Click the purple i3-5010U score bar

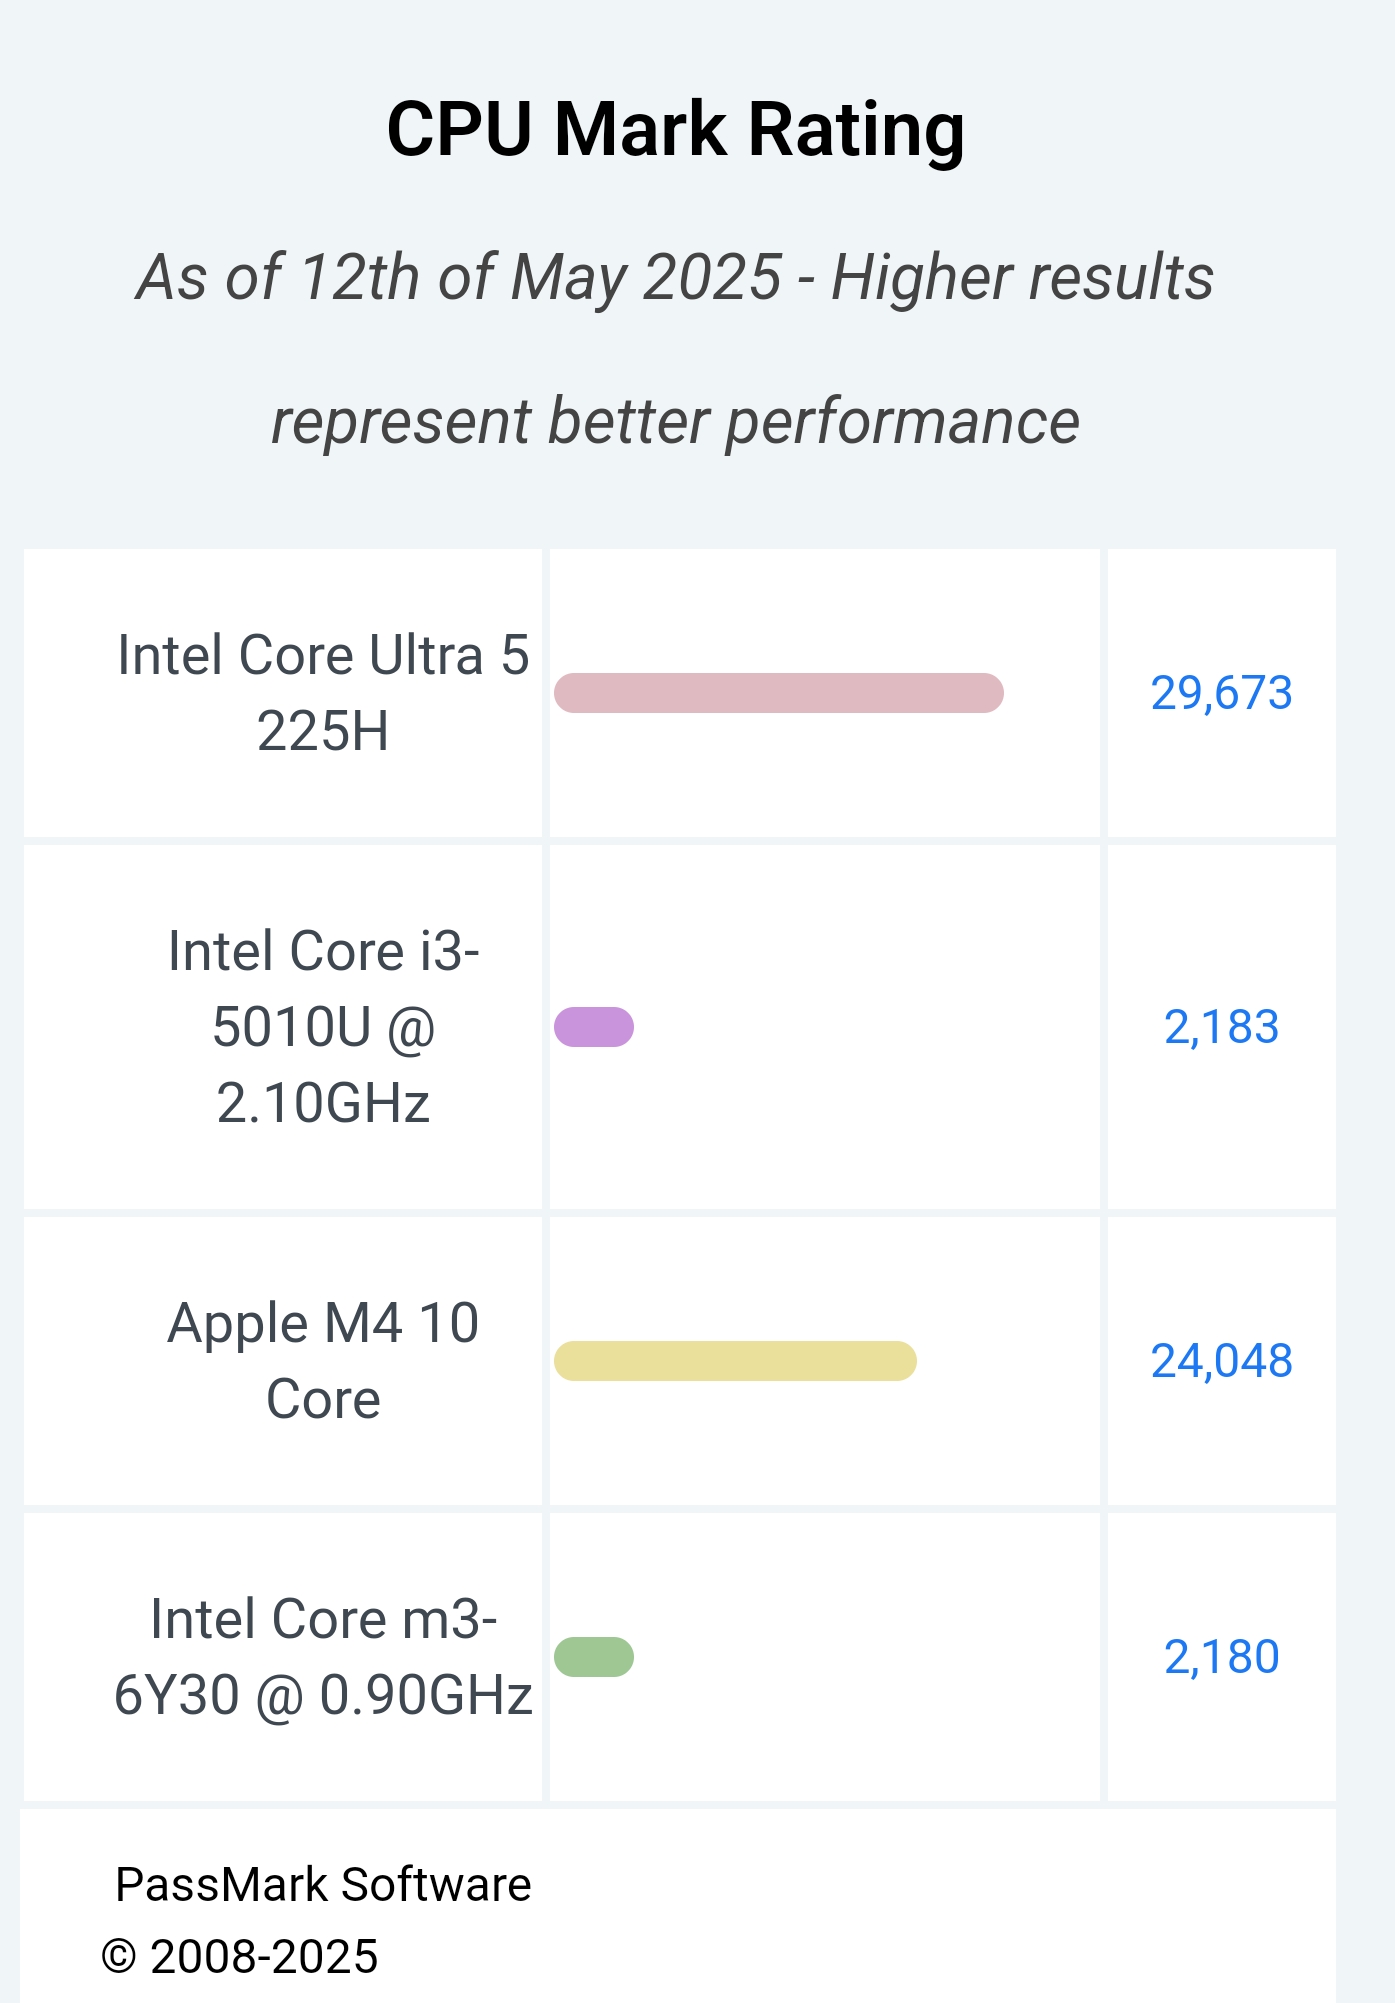594,1027
